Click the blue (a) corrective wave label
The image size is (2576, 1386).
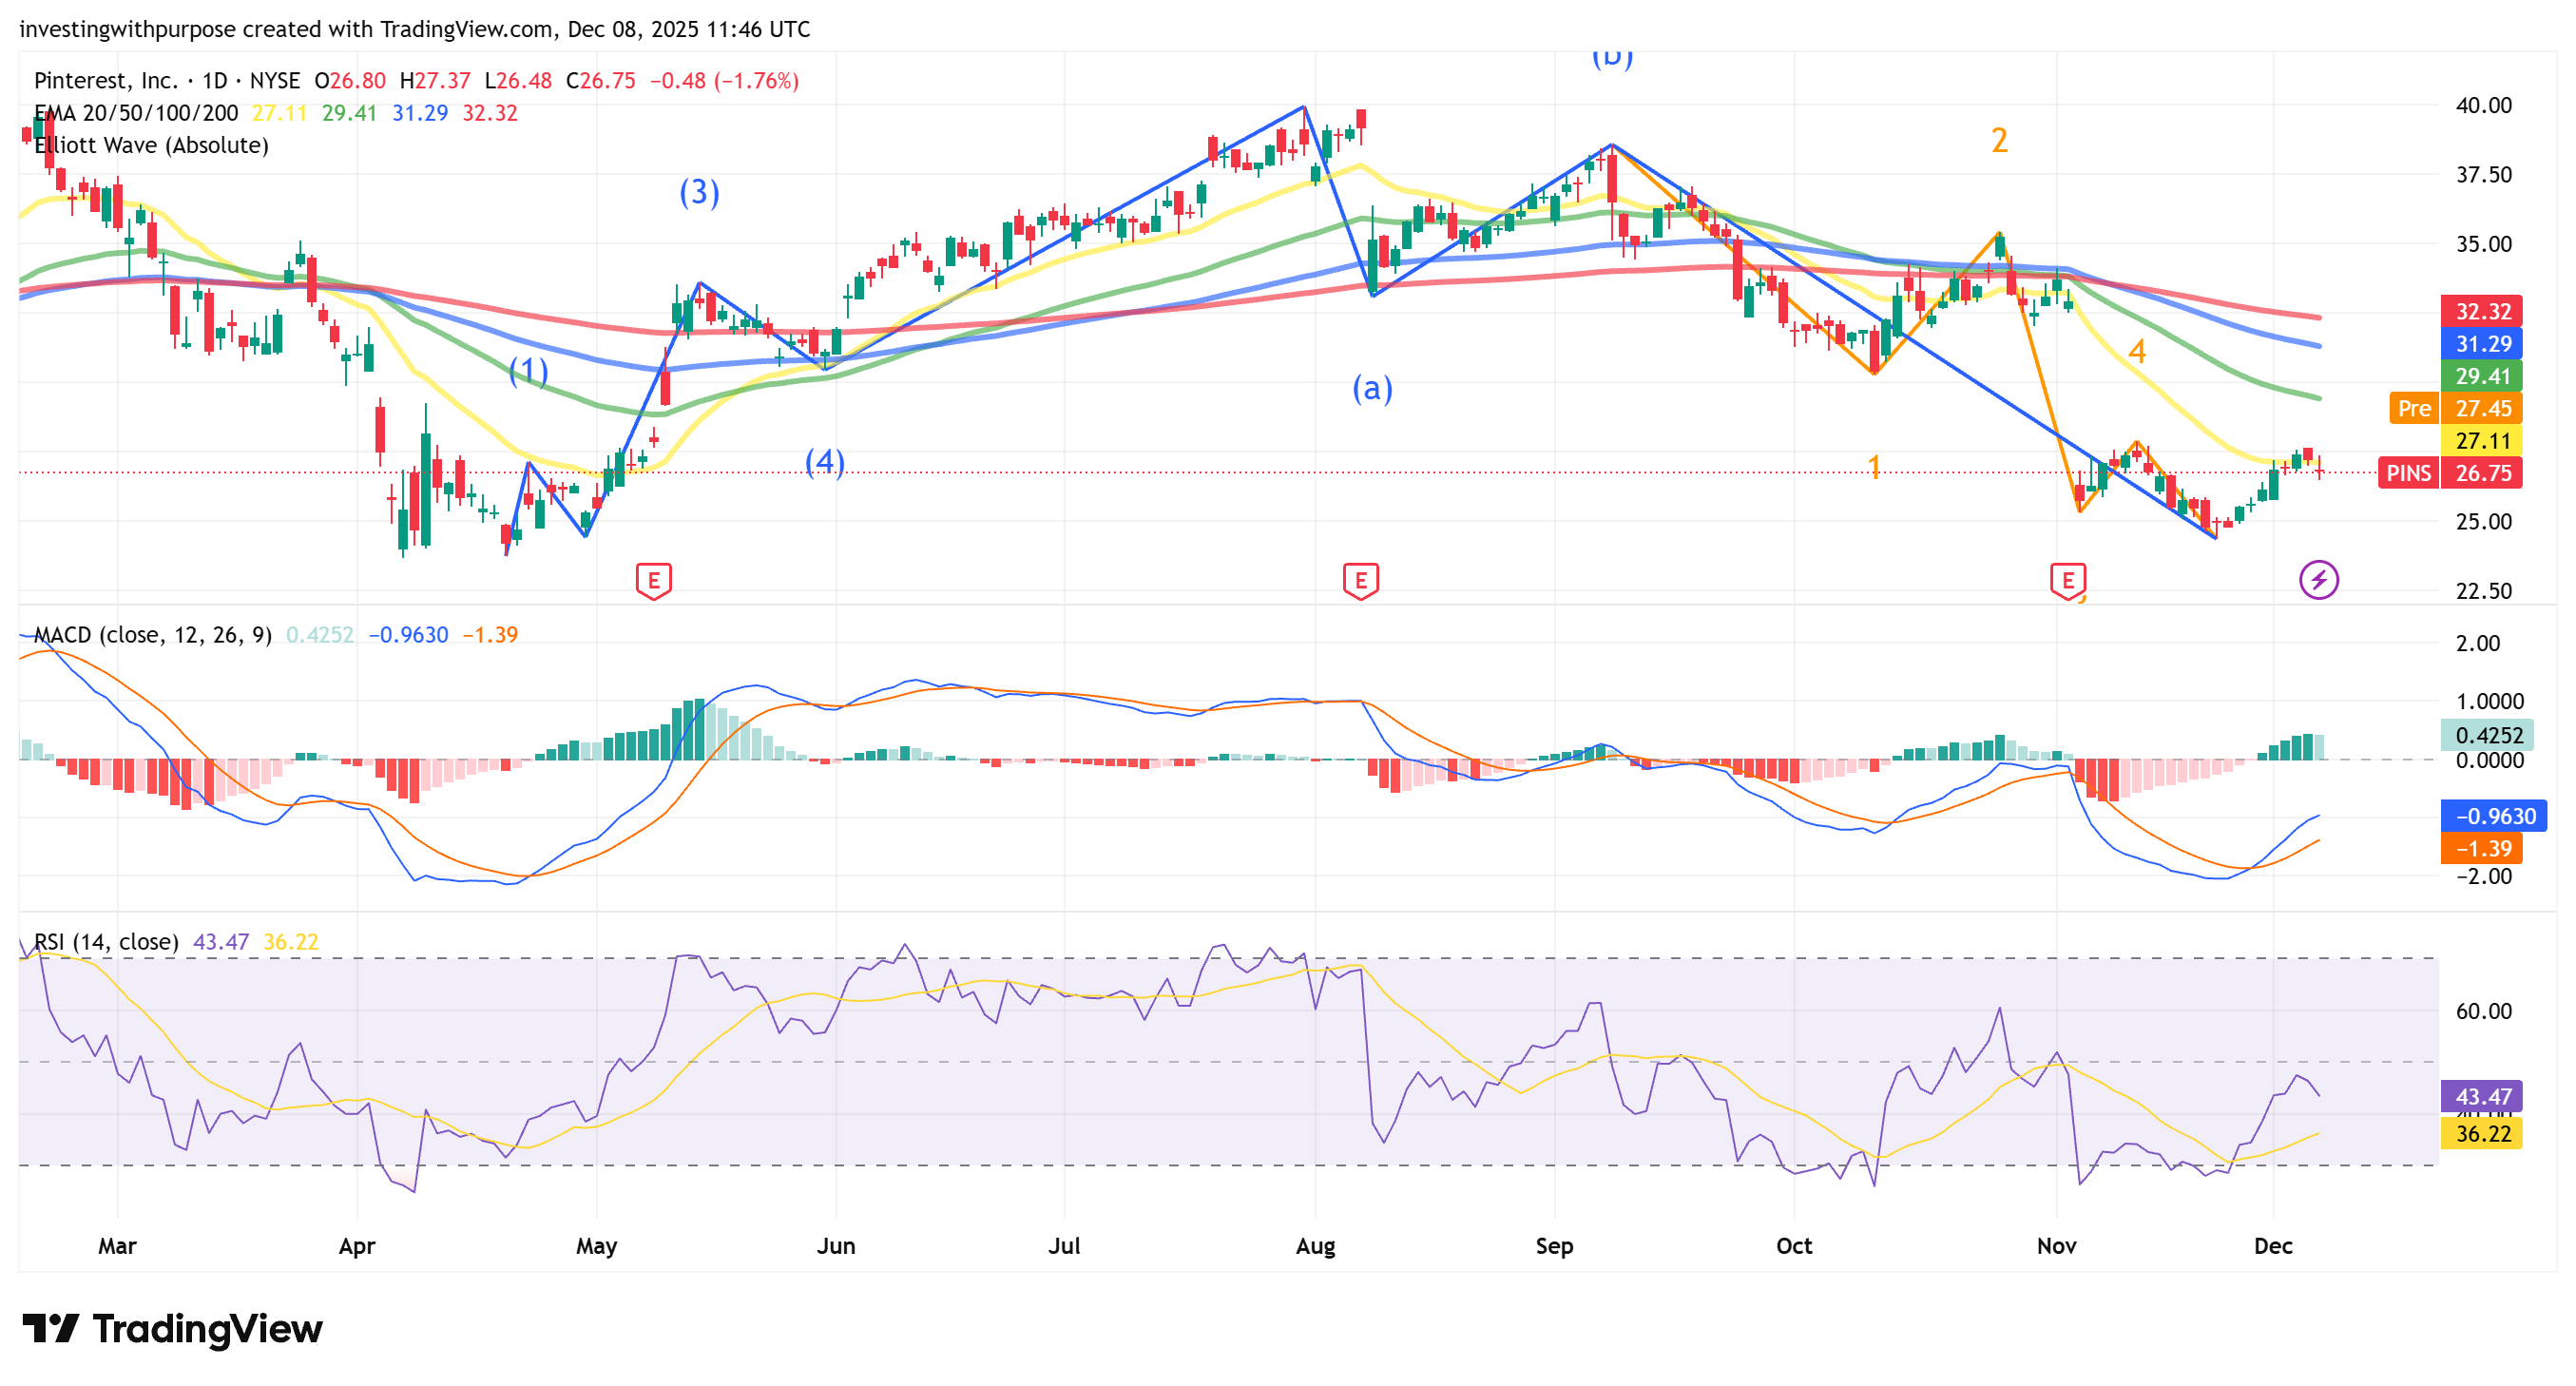[1372, 388]
